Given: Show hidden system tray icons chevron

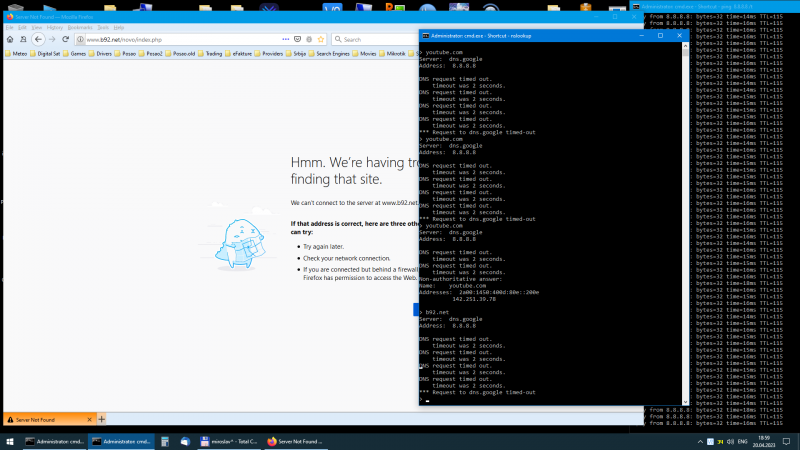Looking at the screenshot, I should coord(700,441).
